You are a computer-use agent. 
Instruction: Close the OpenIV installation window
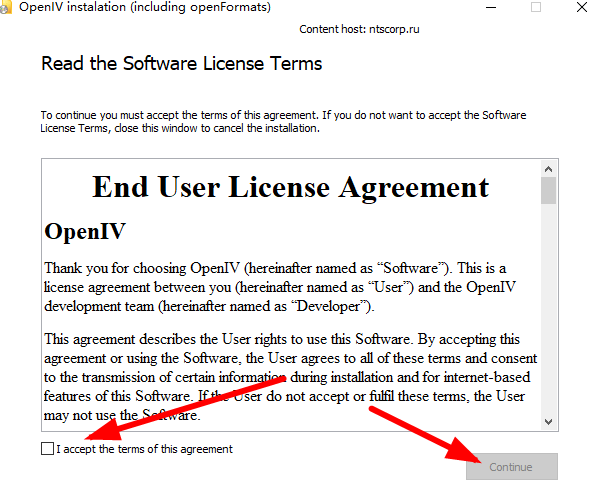pyautogui.click(x=582, y=7)
